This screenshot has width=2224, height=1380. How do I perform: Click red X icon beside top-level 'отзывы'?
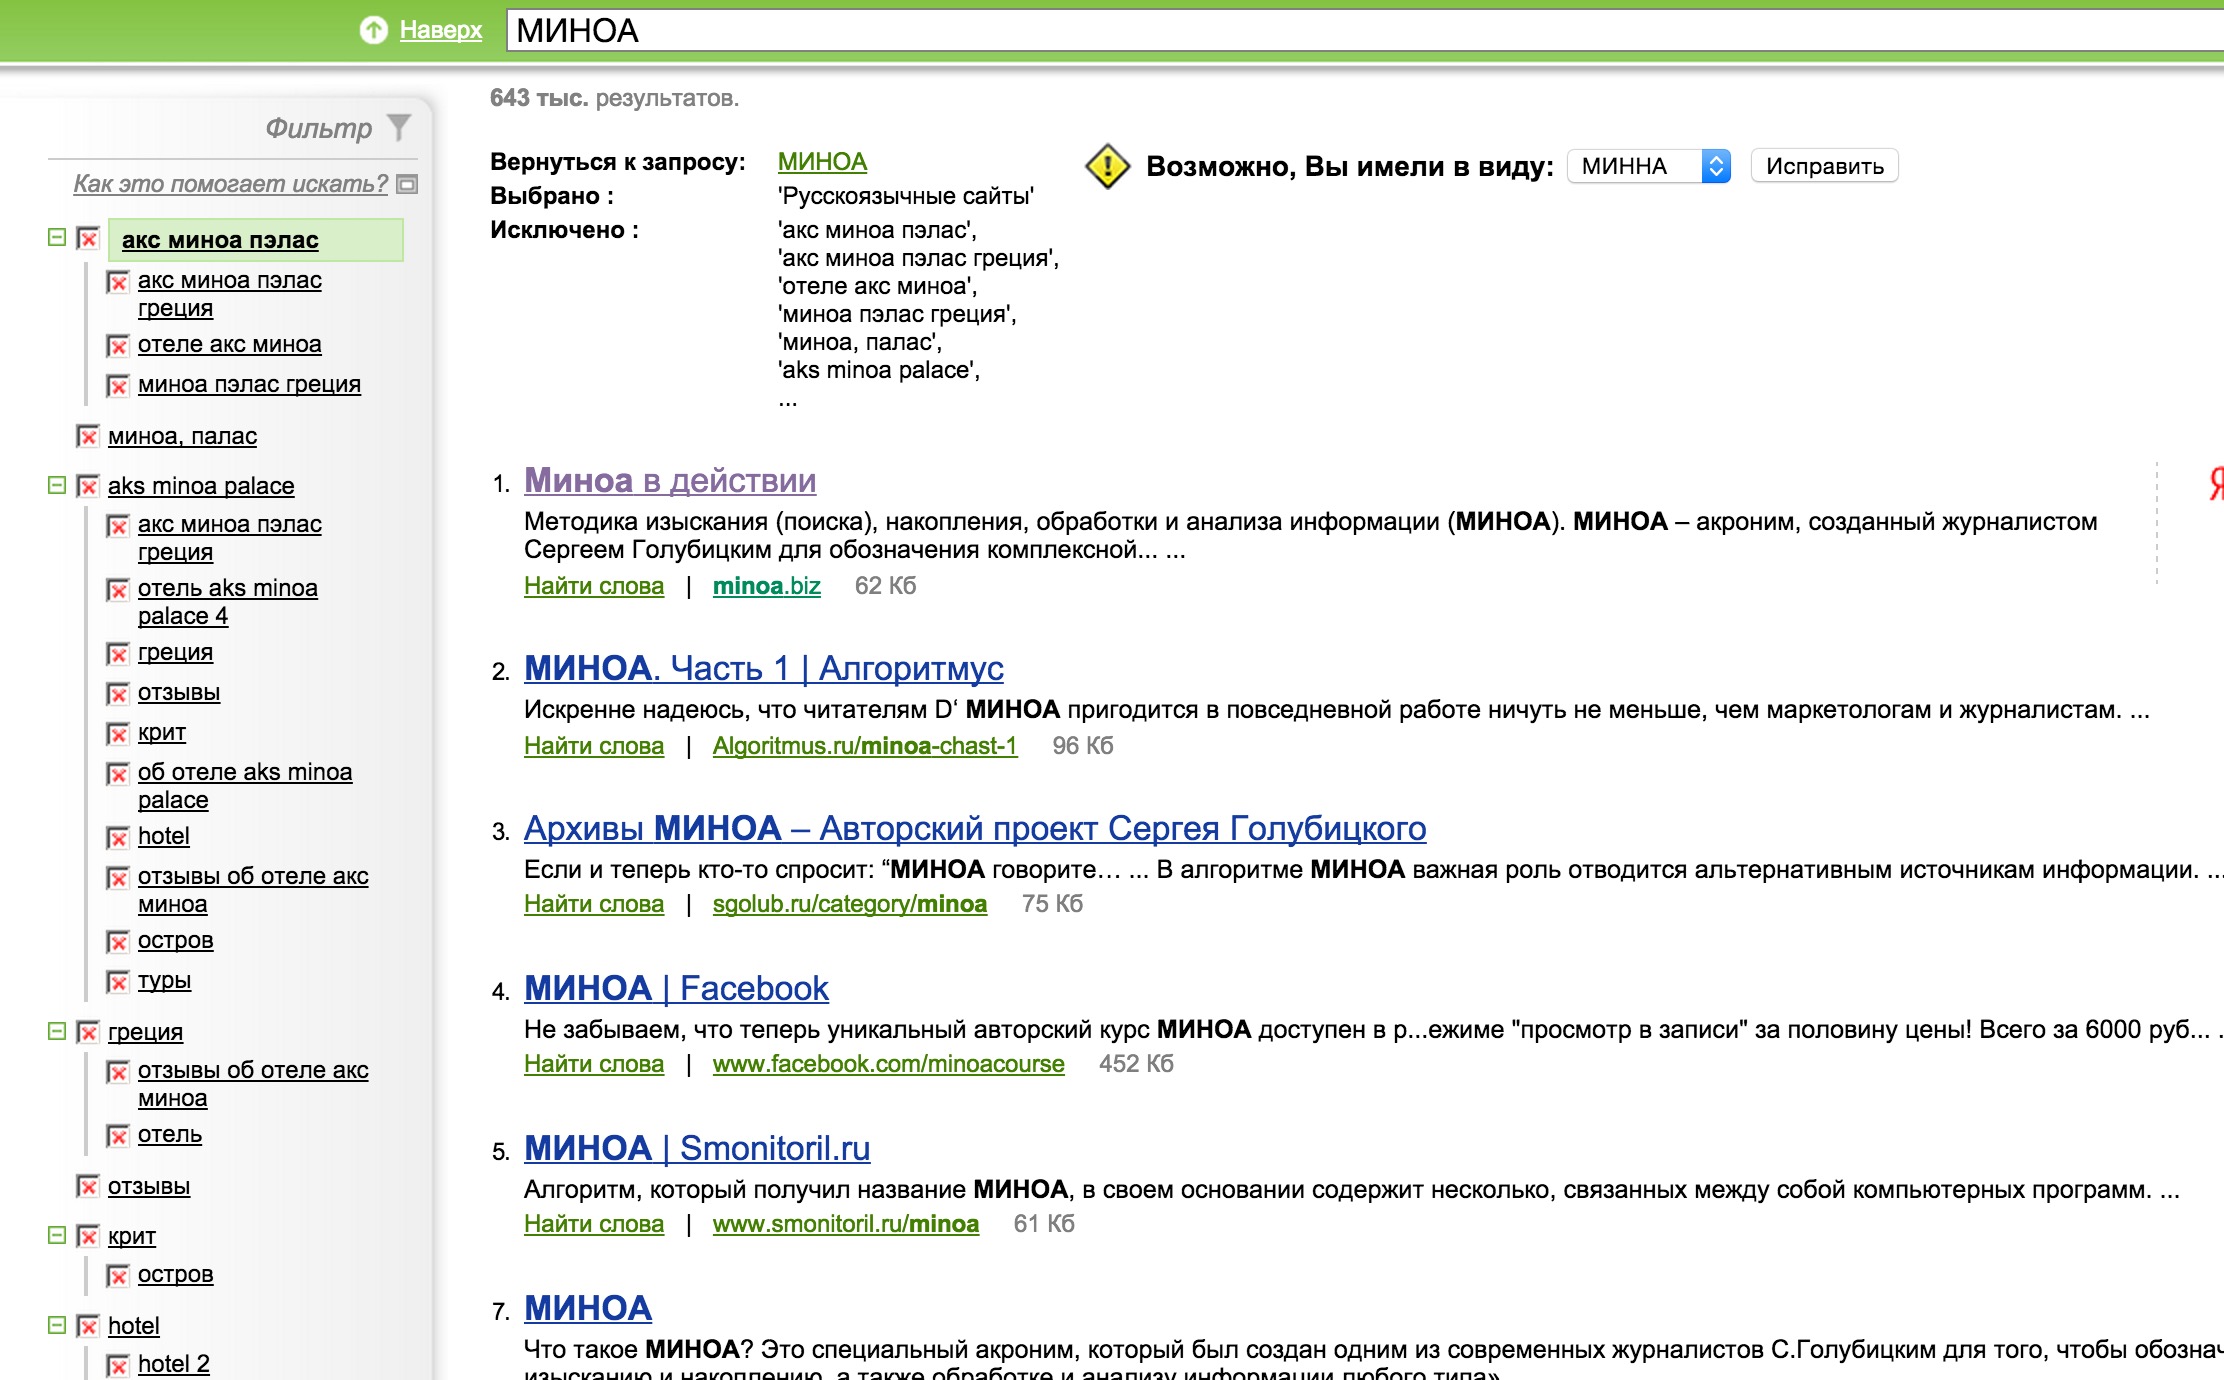(88, 1186)
